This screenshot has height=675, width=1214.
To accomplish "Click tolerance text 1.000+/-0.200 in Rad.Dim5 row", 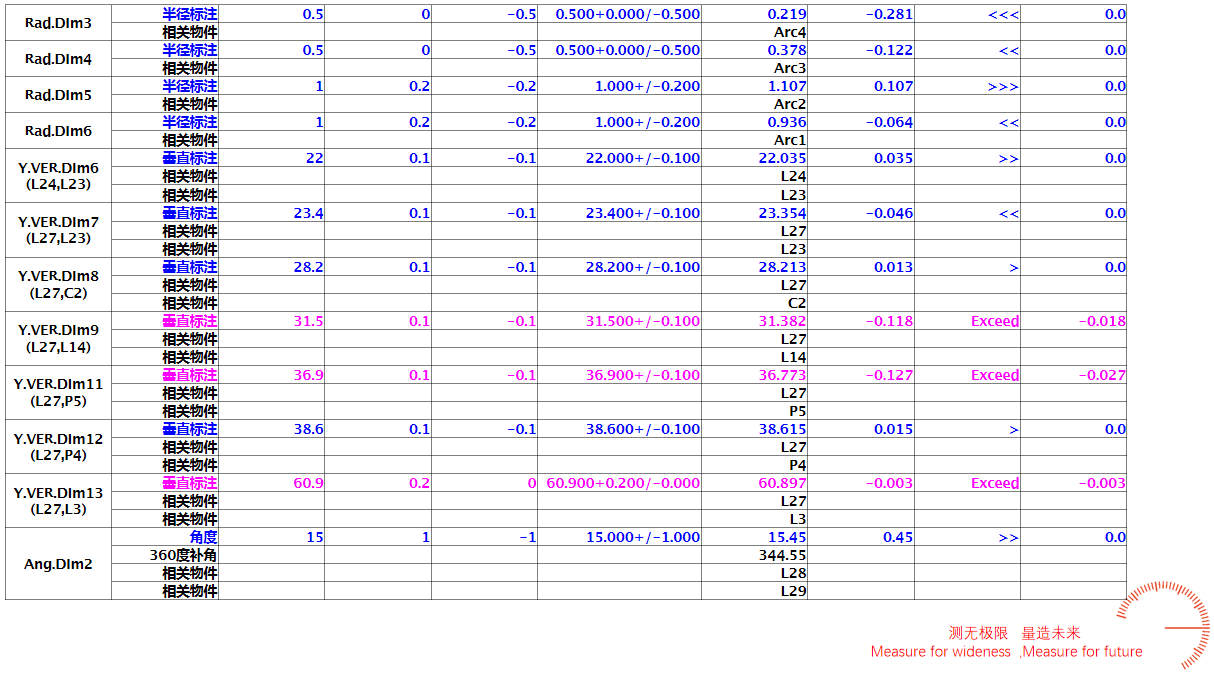I will (647, 86).
